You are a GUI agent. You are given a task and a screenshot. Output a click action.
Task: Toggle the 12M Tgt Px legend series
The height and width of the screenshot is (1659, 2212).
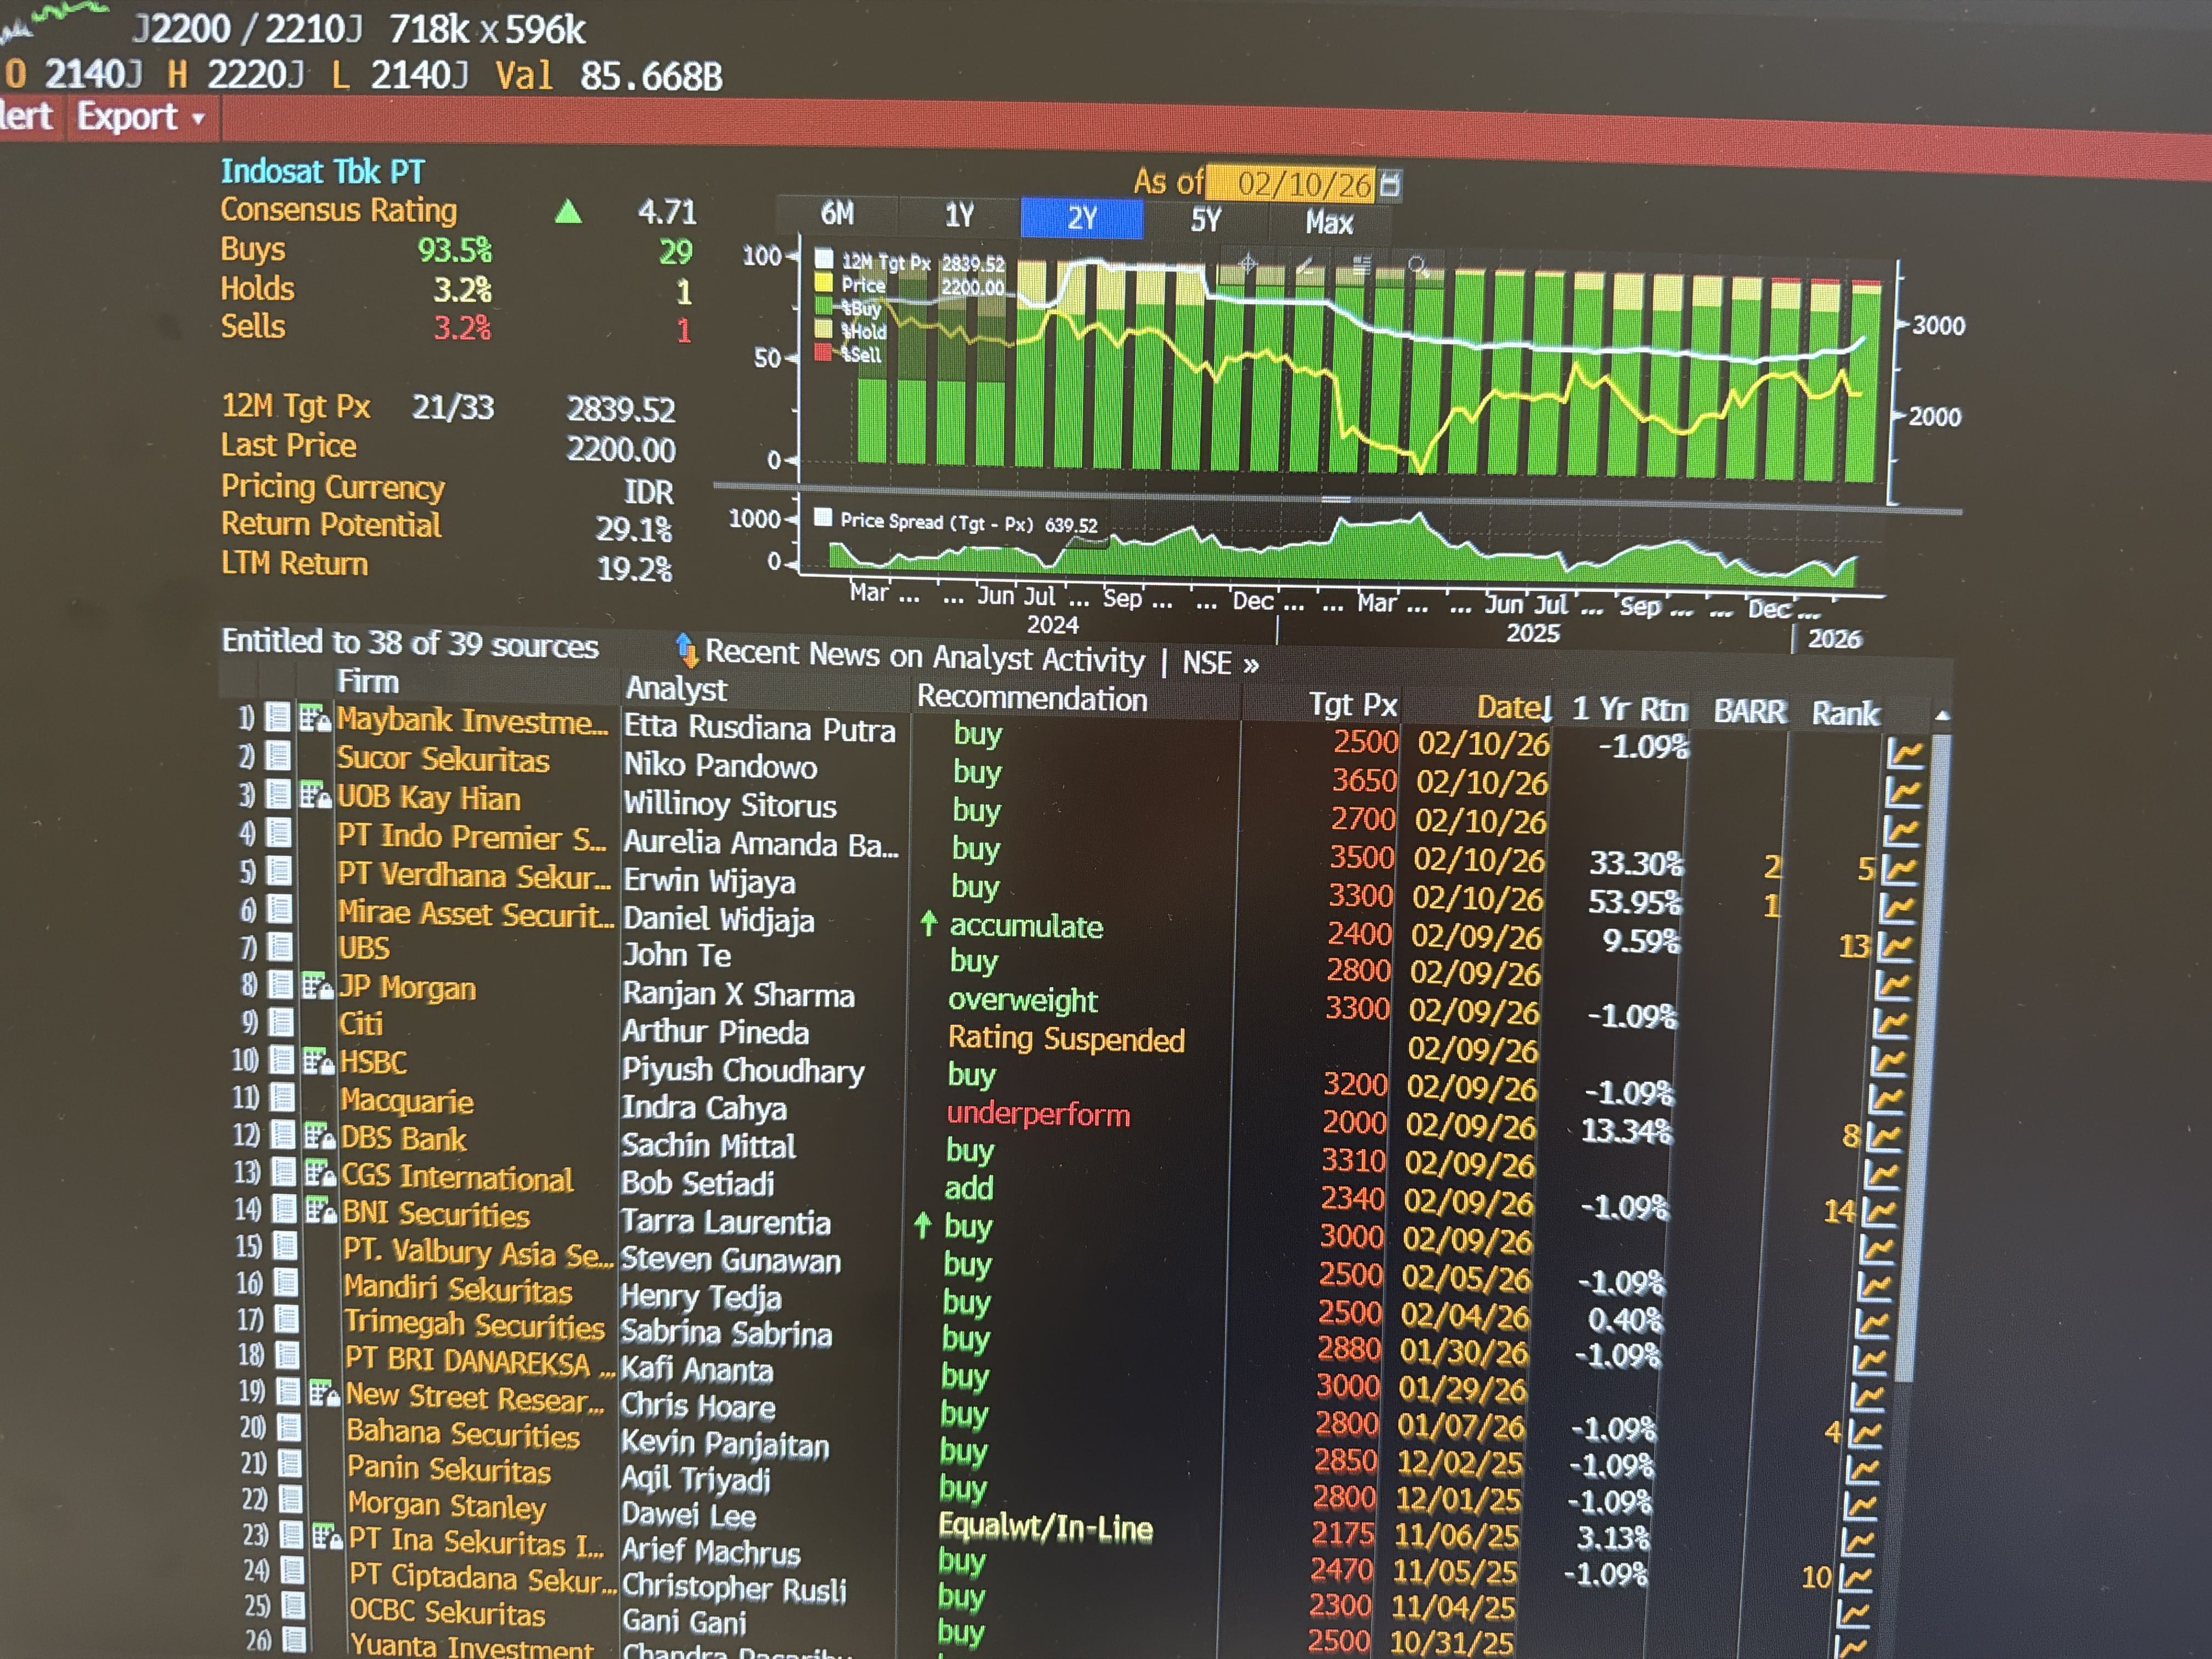[x=824, y=259]
